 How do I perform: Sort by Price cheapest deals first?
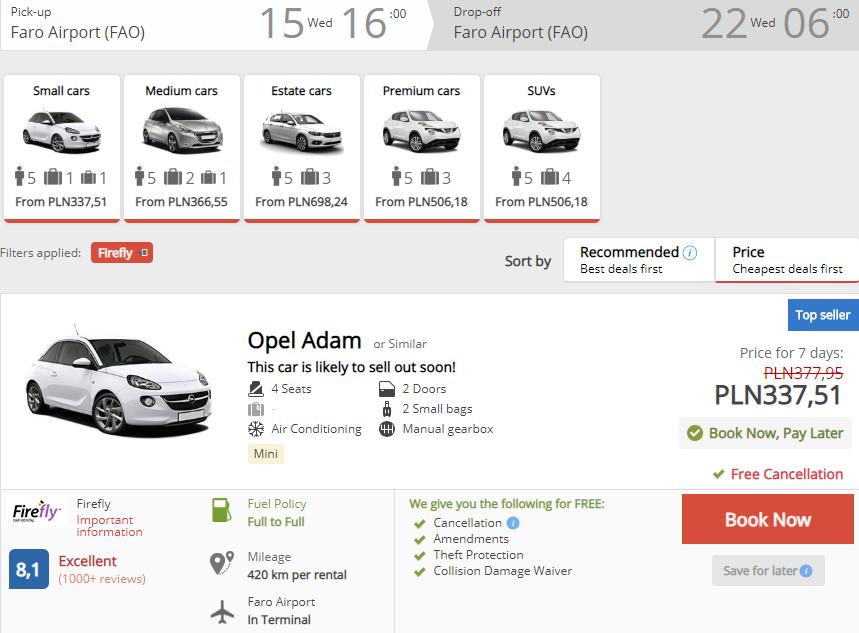(x=786, y=260)
